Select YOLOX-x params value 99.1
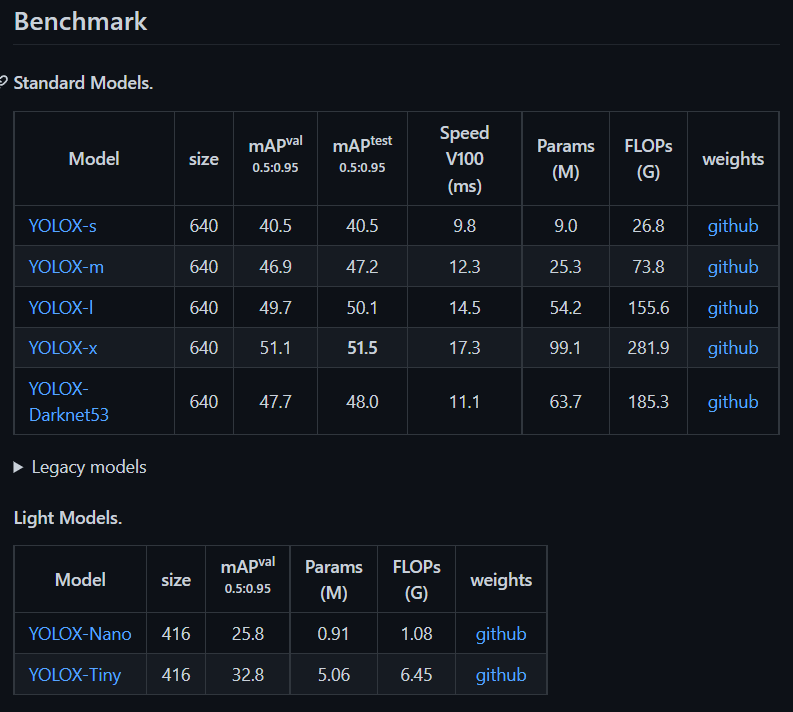 pyautogui.click(x=565, y=348)
